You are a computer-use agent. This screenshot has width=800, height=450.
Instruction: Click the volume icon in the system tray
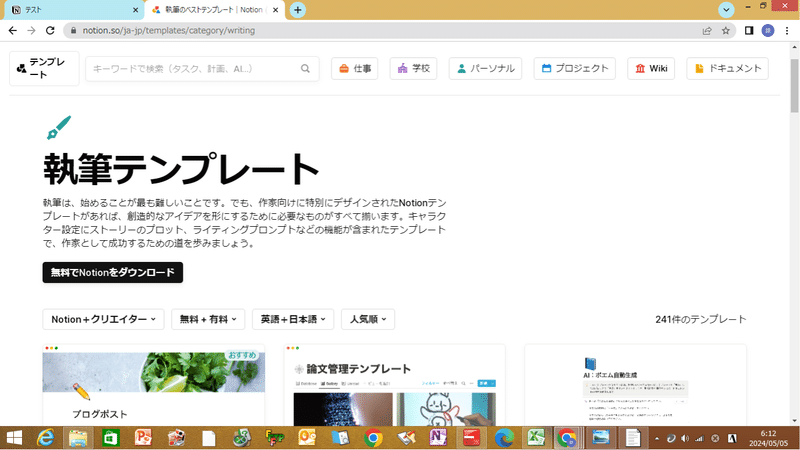(x=685, y=438)
